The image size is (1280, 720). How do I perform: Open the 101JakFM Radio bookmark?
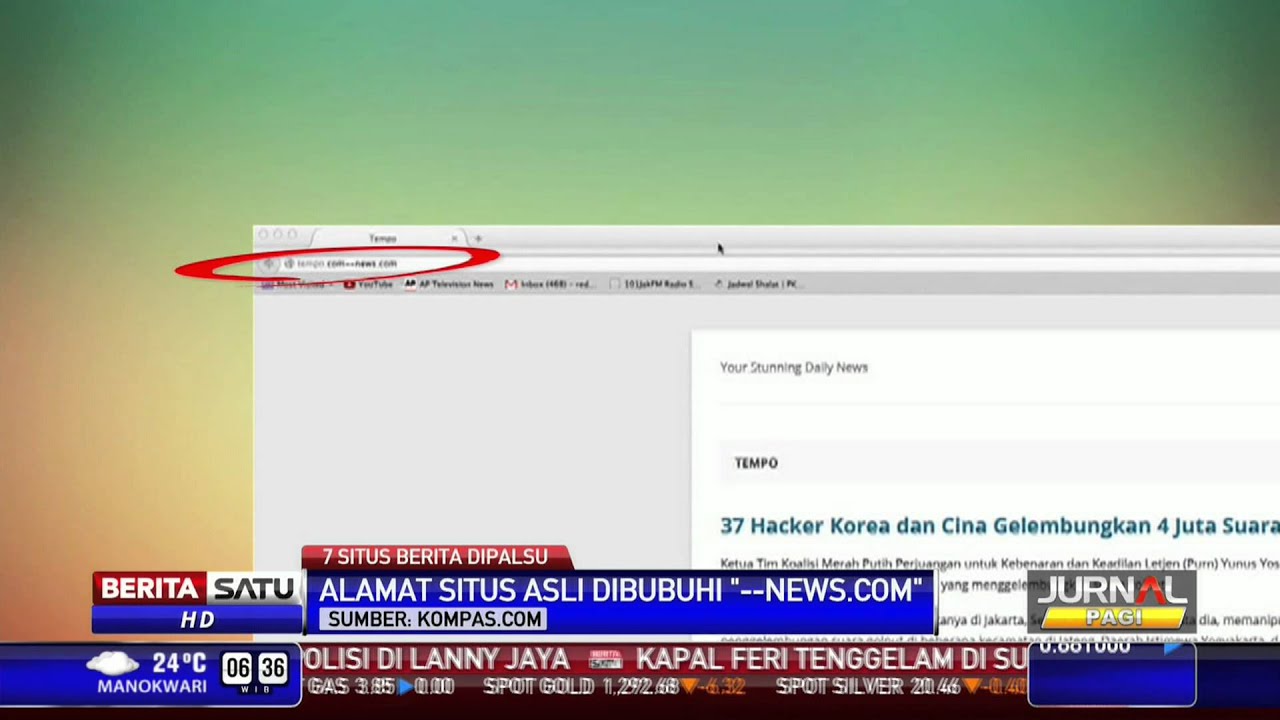[x=654, y=284]
